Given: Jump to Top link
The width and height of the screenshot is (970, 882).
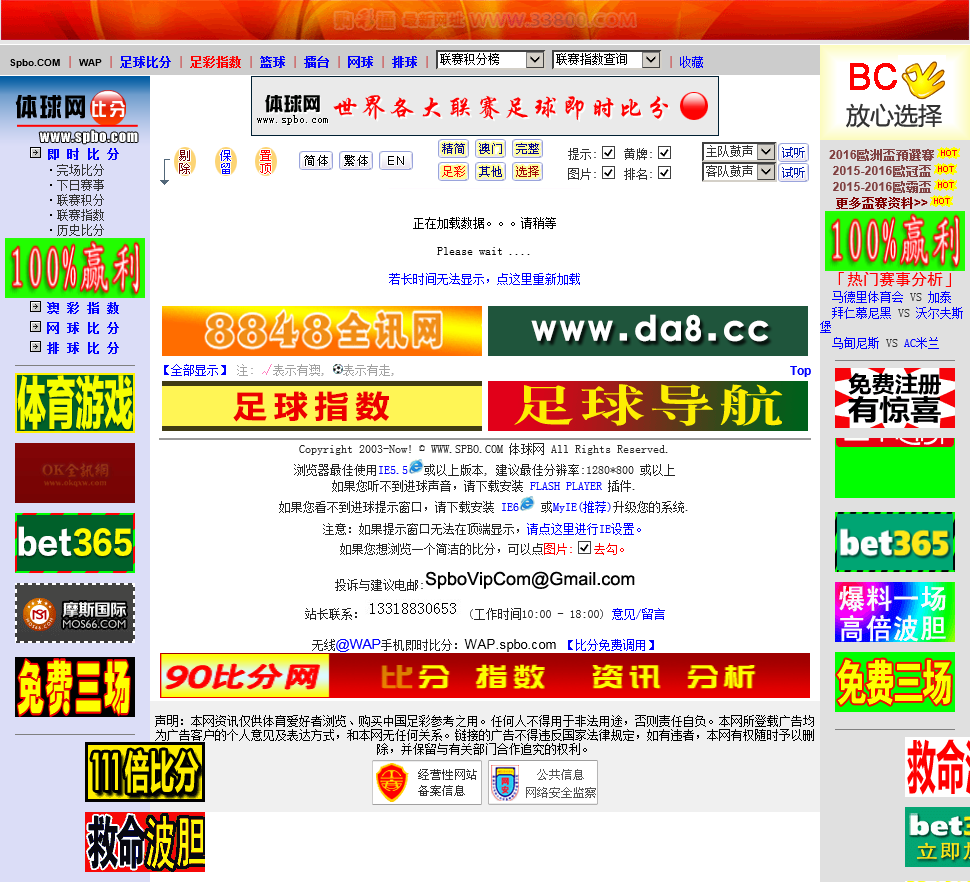Looking at the screenshot, I should [800, 370].
